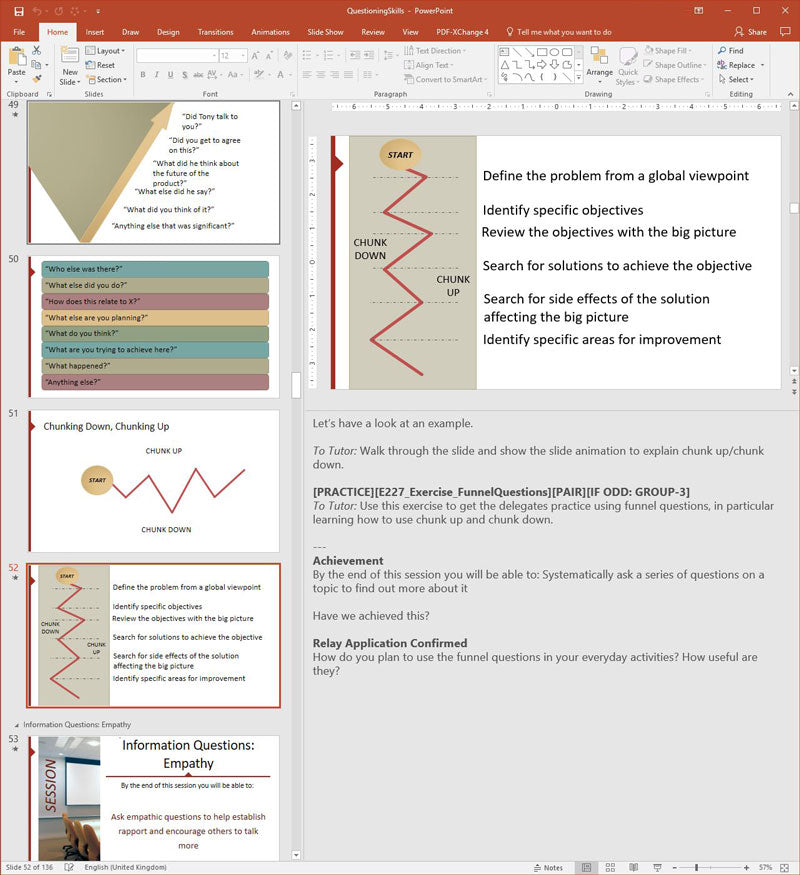Click the Fit slide to window icon
This screenshot has height=875, width=800.
[784, 867]
